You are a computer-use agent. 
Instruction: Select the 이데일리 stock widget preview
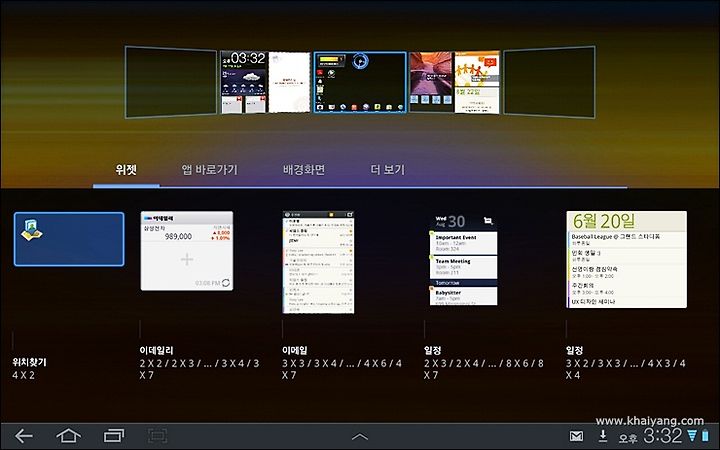tap(187, 251)
